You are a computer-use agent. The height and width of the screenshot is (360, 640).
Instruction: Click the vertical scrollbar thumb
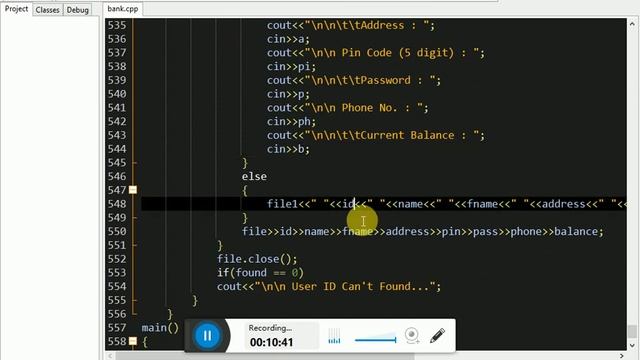pos(632,331)
